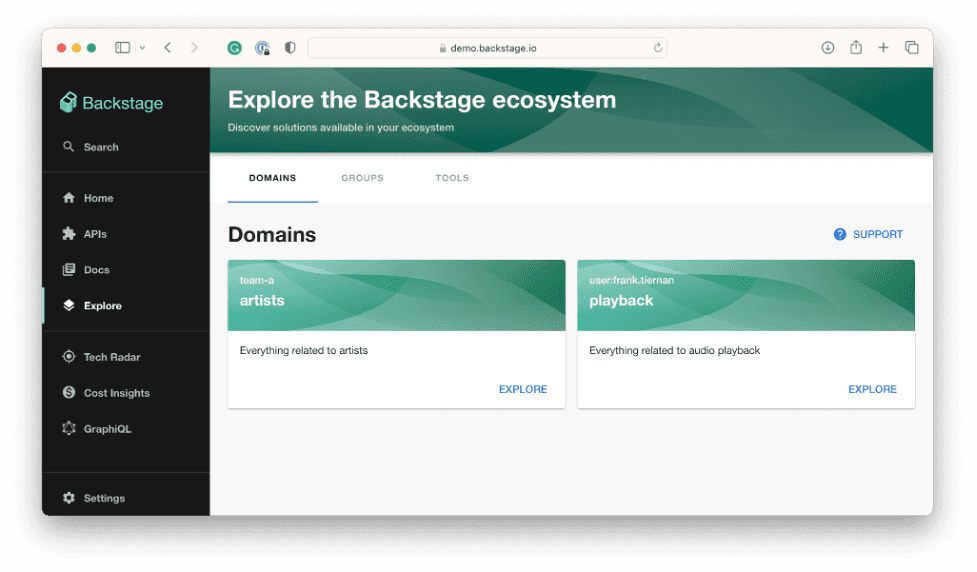Open APIs puzzle piece icon
This screenshot has width=977, height=572.
coord(69,234)
